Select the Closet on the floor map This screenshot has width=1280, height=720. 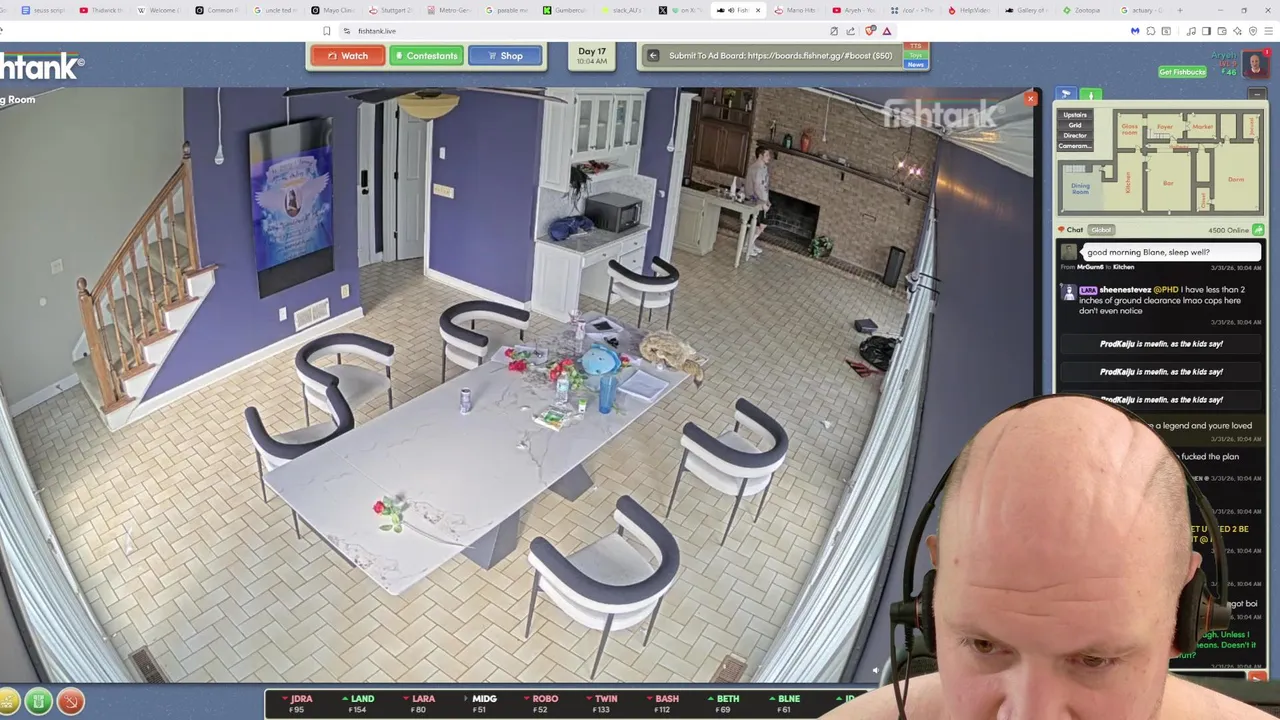(1205, 199)
